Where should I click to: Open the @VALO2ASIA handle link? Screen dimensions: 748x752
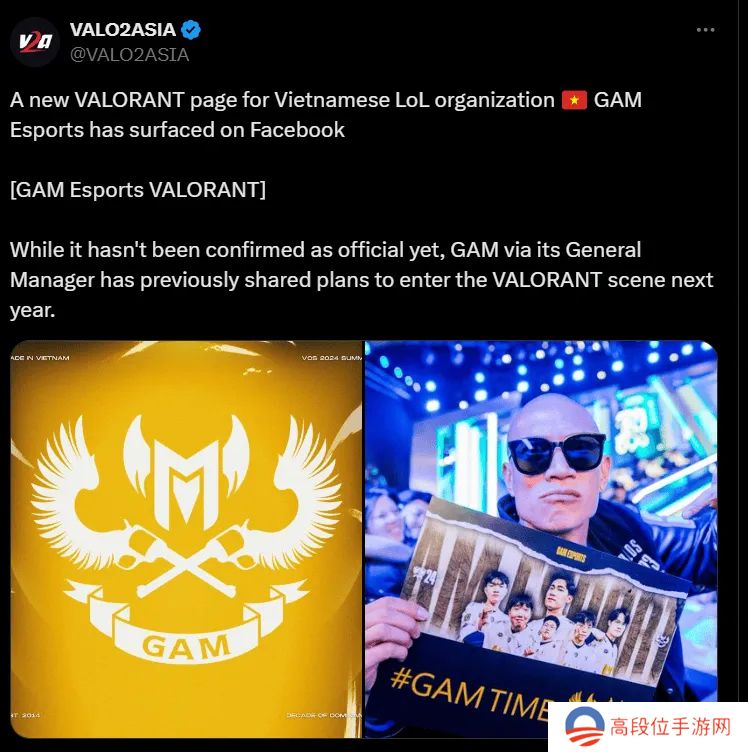[129, 55]
